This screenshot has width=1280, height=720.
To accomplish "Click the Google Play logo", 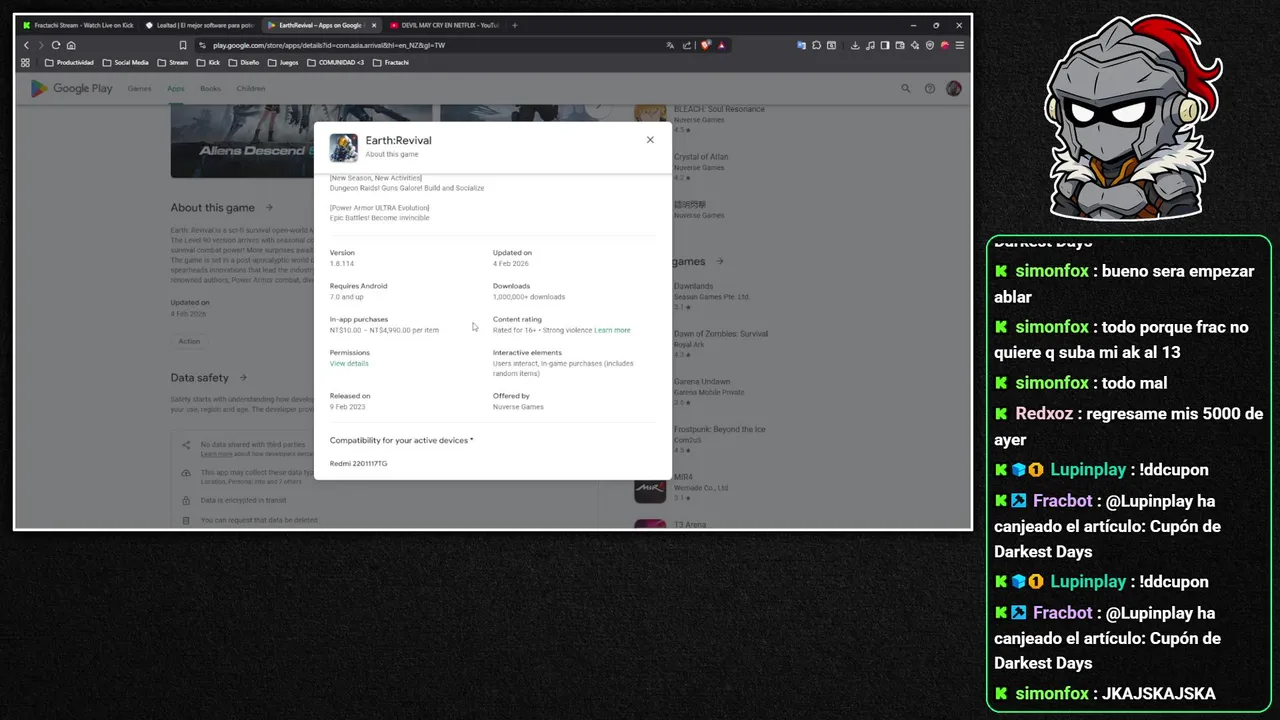I will 71,88.
